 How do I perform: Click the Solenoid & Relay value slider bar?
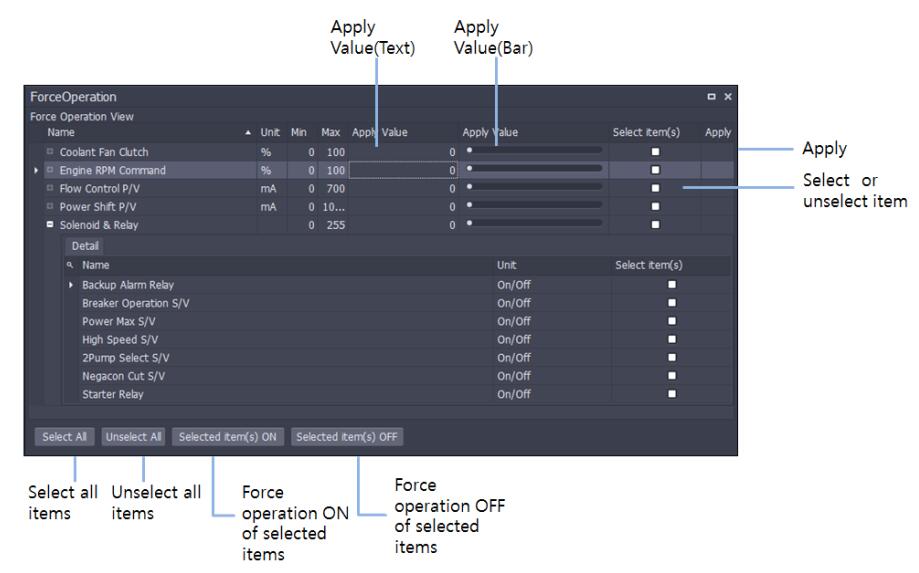click(535, 223)
